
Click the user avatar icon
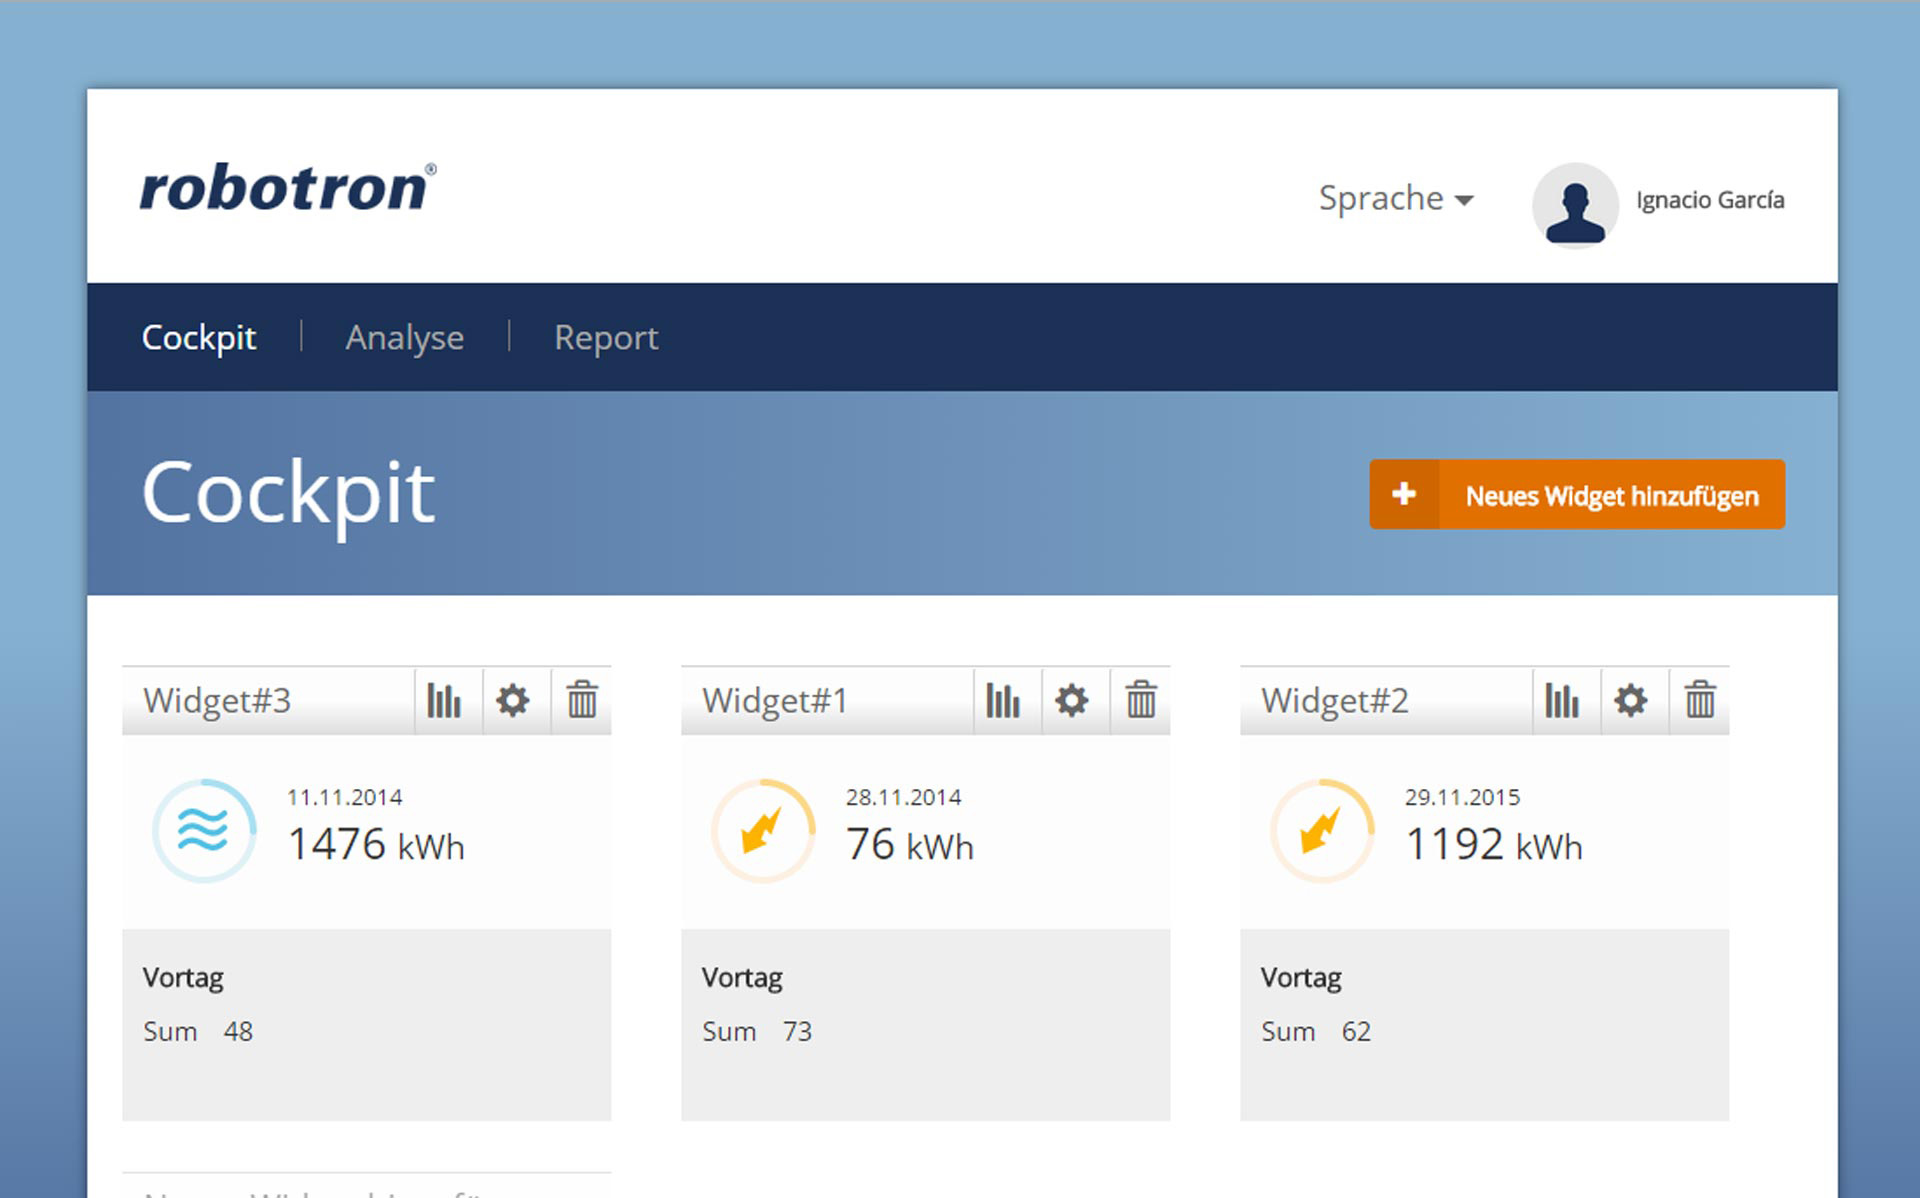click(1575, 205)
